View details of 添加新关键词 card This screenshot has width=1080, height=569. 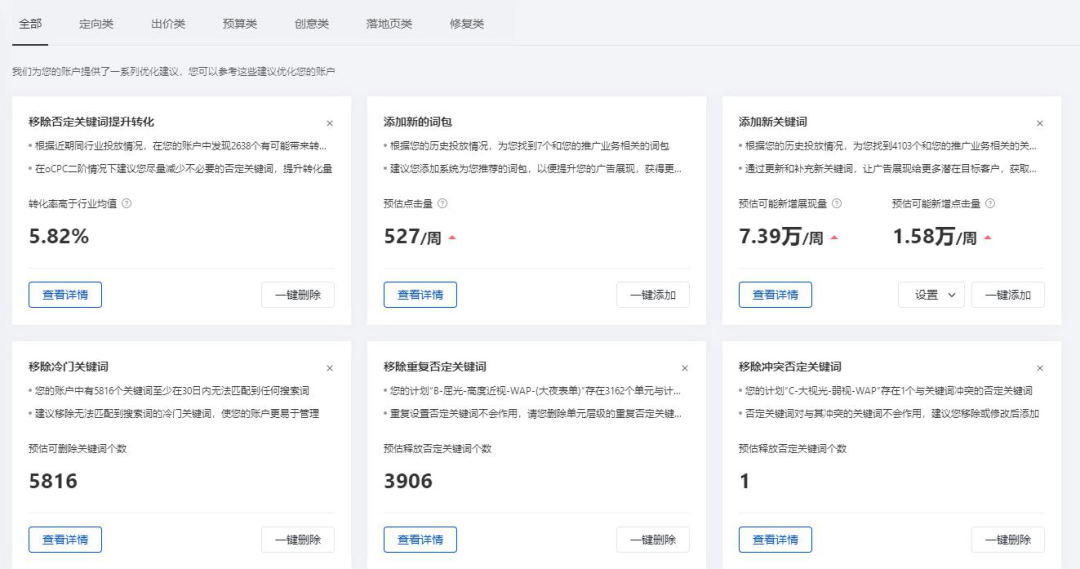[776, 295]
